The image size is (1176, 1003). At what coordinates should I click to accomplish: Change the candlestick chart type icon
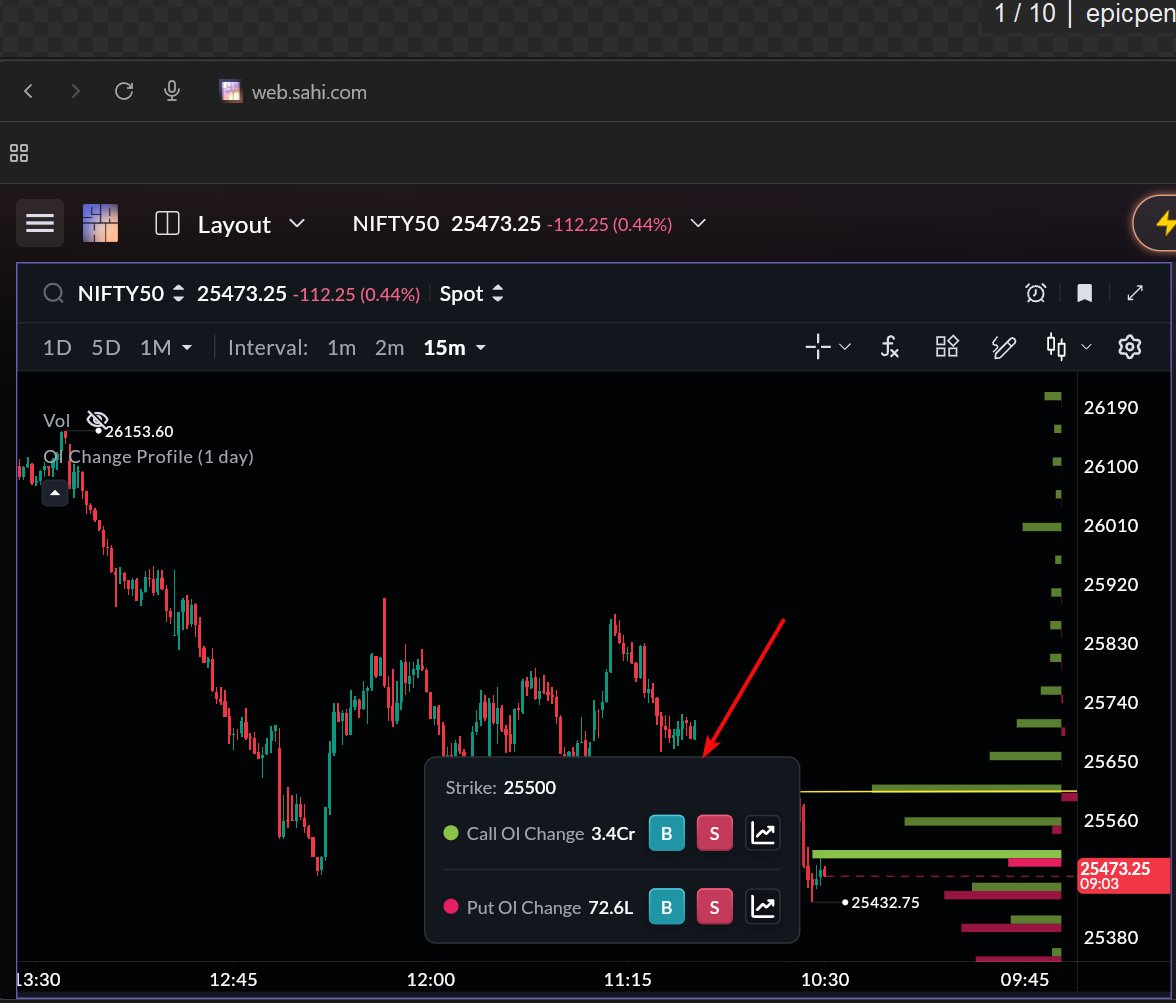click(1056, 347)
